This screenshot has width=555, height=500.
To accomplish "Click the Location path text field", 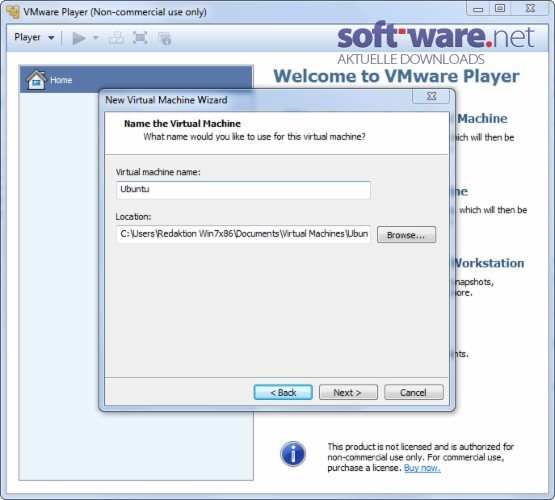I will [243, 234].
